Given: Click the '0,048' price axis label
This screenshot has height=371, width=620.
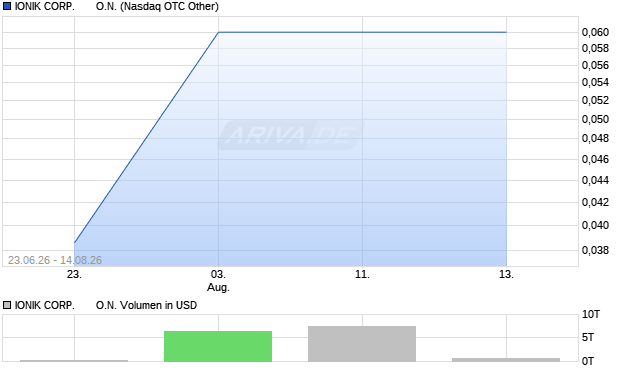Looking at the screenshot, I should [595, 138].
